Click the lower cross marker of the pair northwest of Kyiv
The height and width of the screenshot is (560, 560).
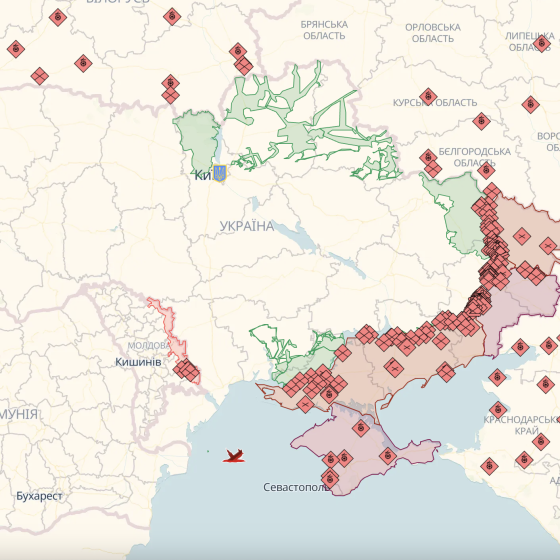[x=170, y=96]
